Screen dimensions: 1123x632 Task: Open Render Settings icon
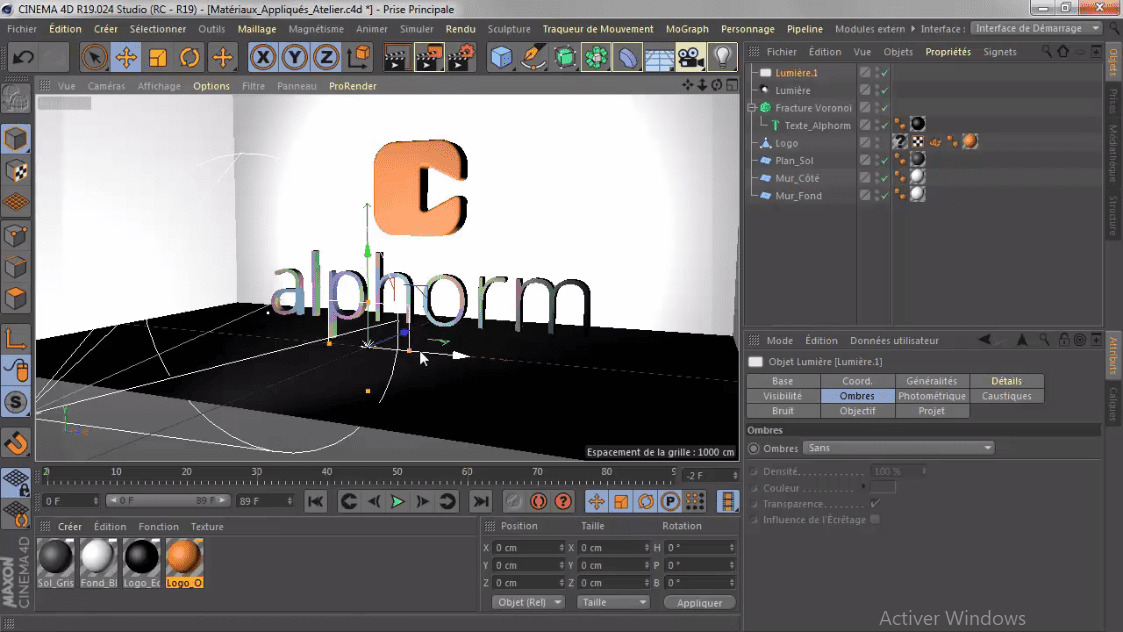click(461, 57)
